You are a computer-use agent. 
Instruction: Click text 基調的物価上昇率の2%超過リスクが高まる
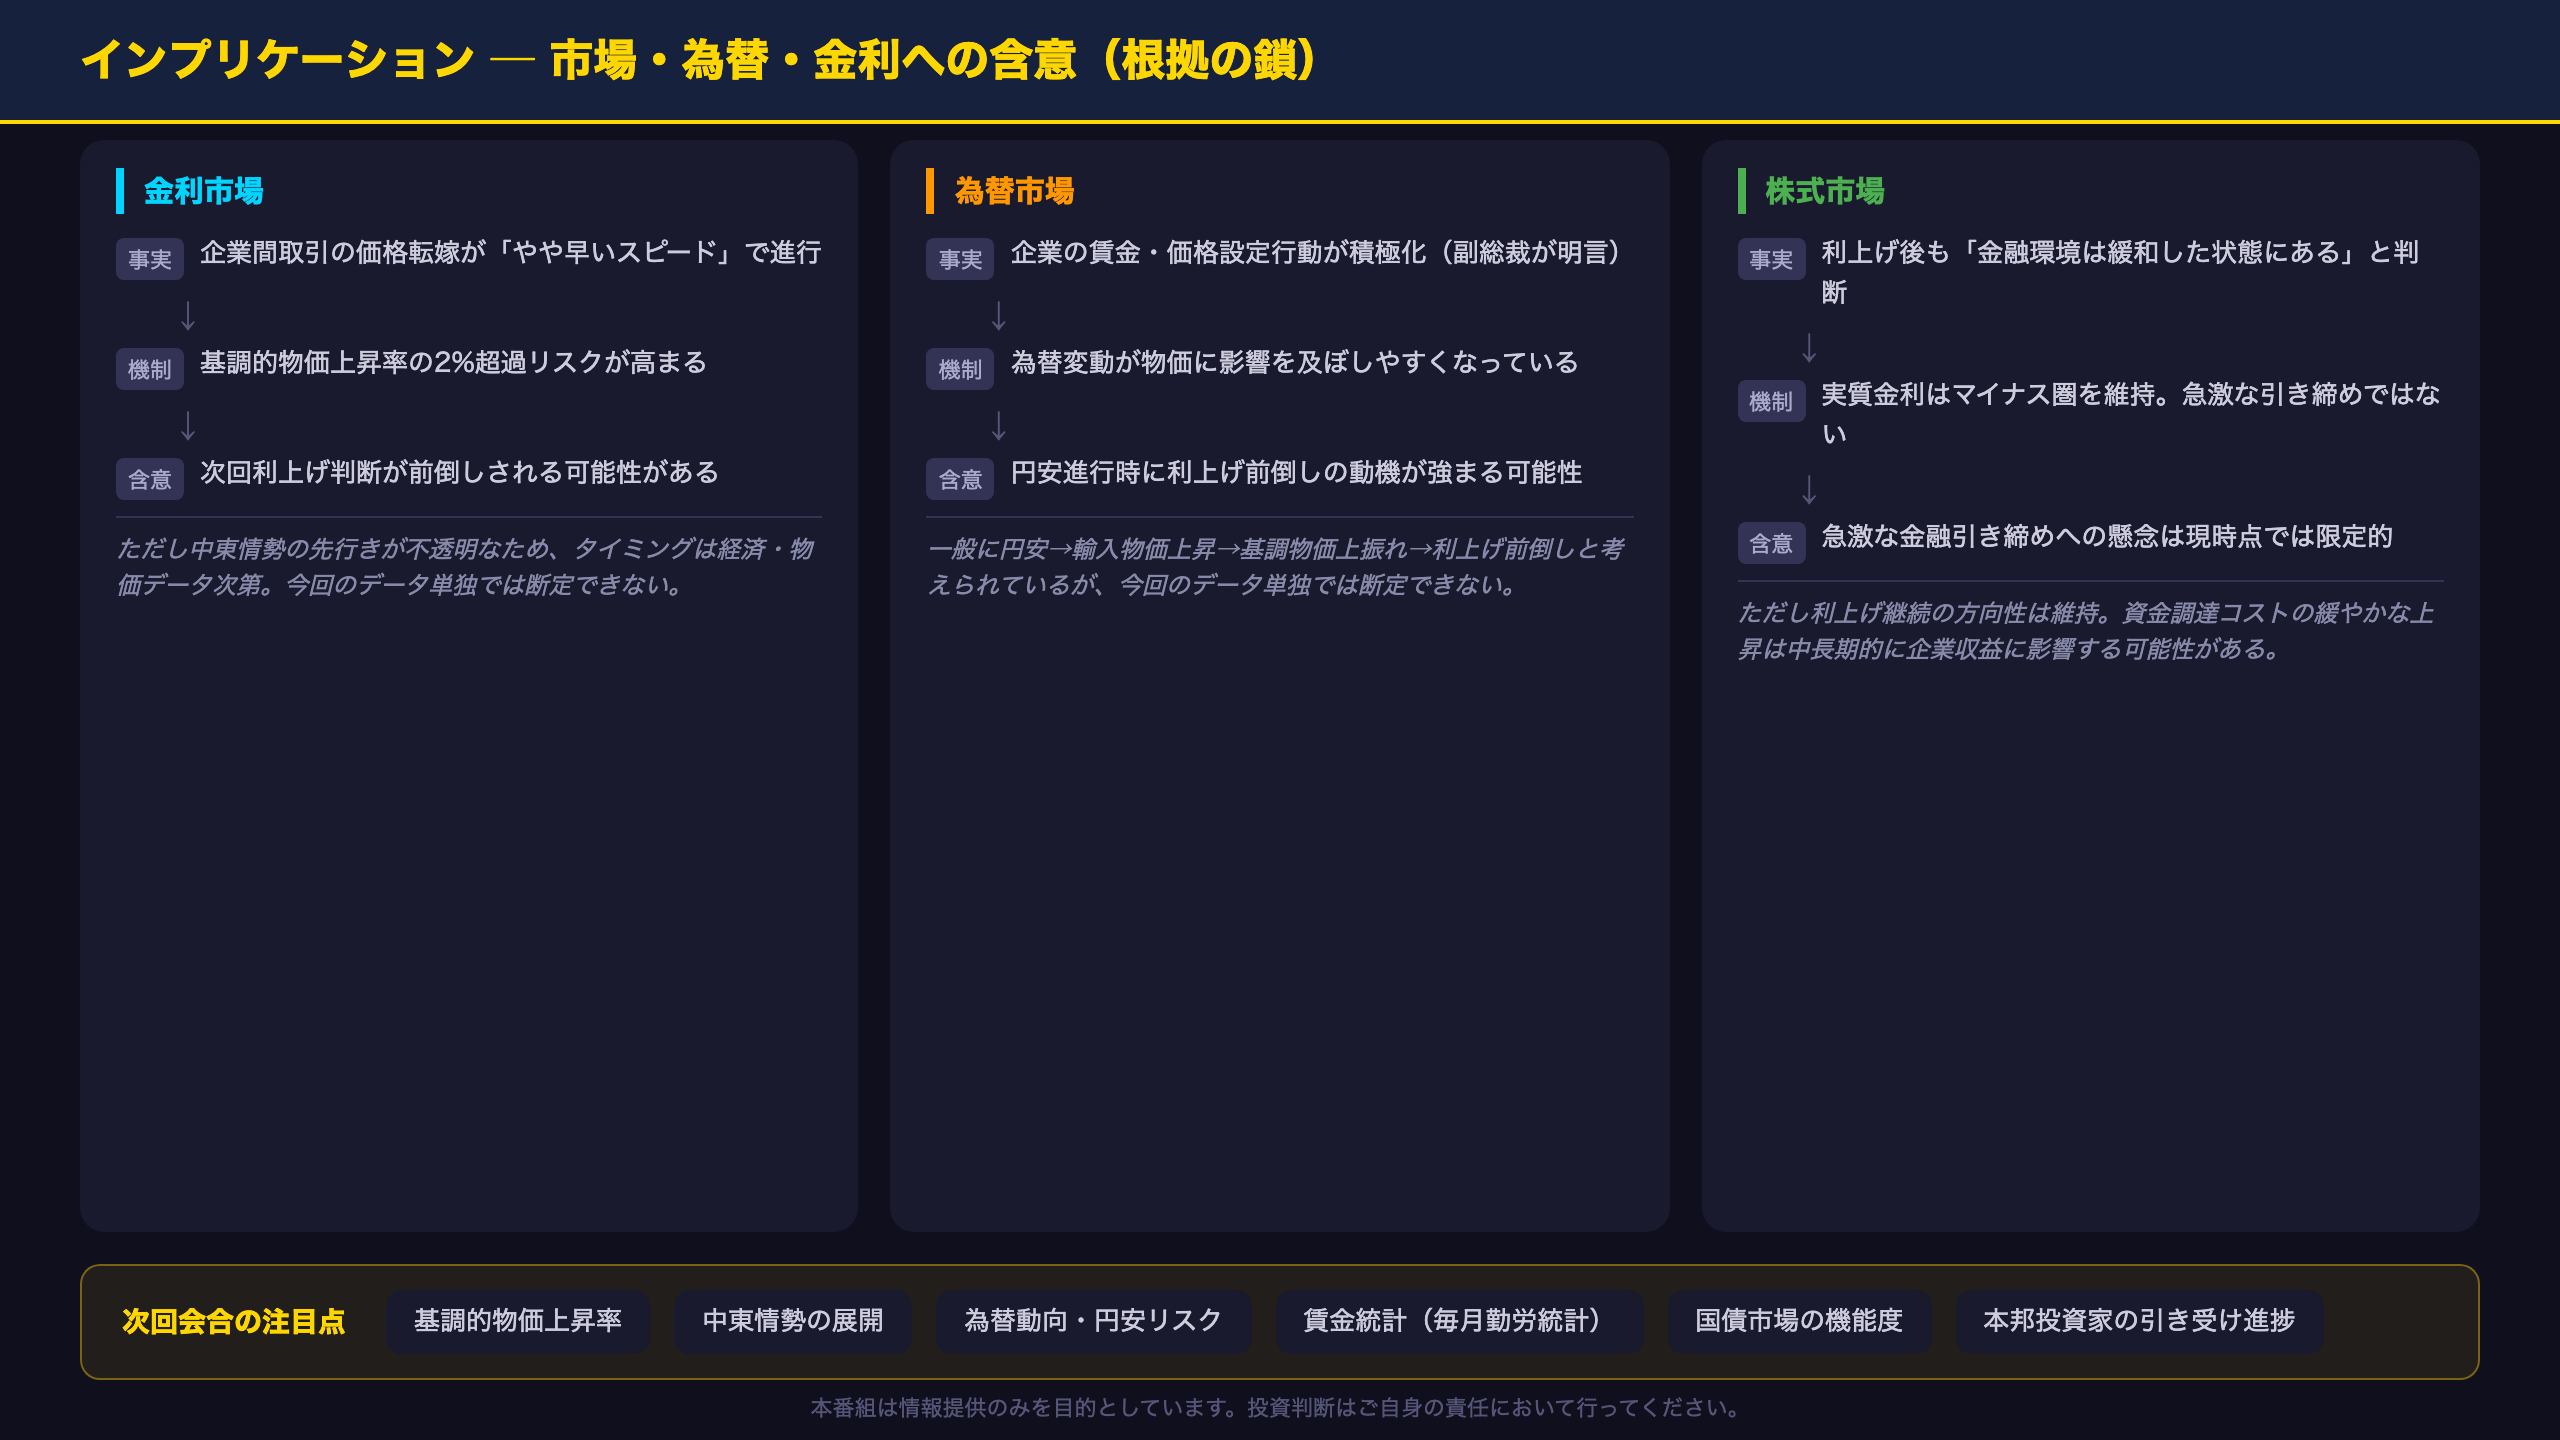point(453,362)
